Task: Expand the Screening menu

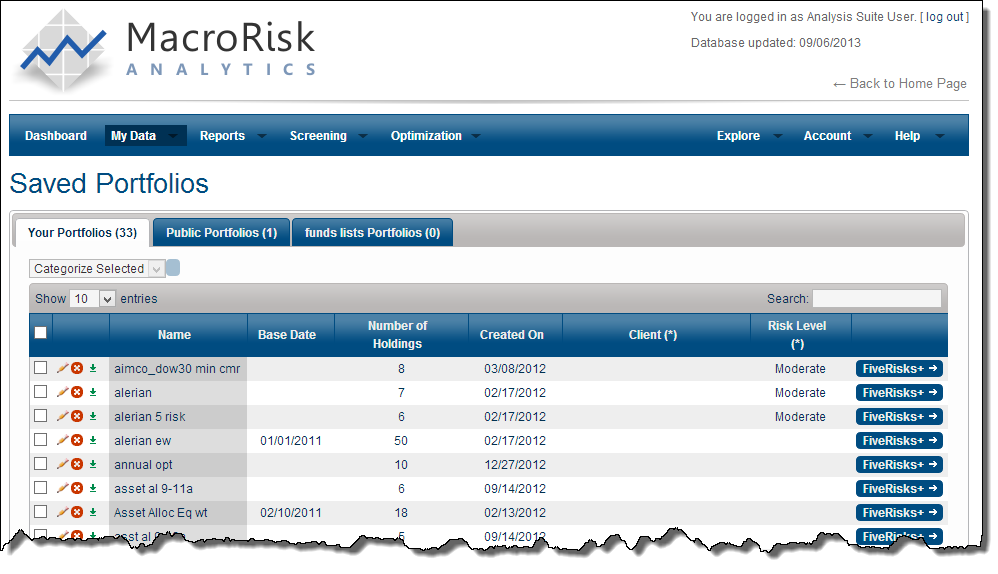Action: coord(328,136)
